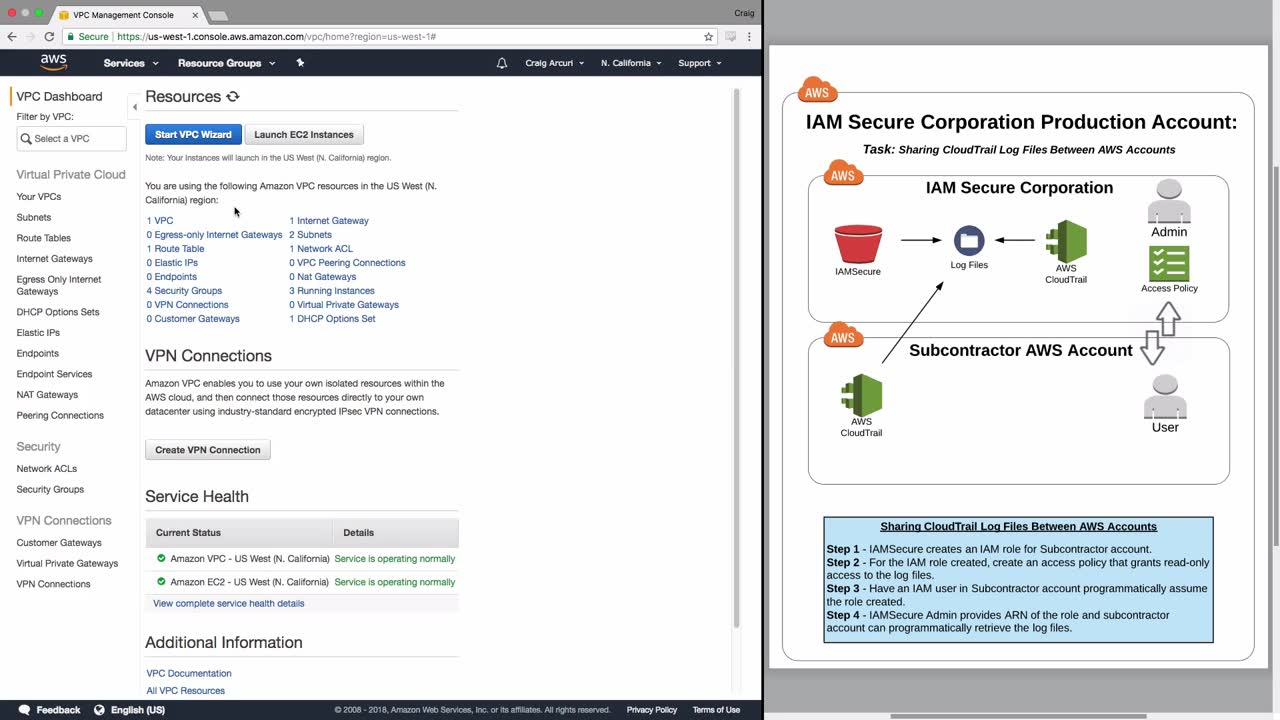Click the Subcontractor User icon in diagram
Viewport: 1280px width, 720px height.
pyautogui.click(x=1165, y=397)
